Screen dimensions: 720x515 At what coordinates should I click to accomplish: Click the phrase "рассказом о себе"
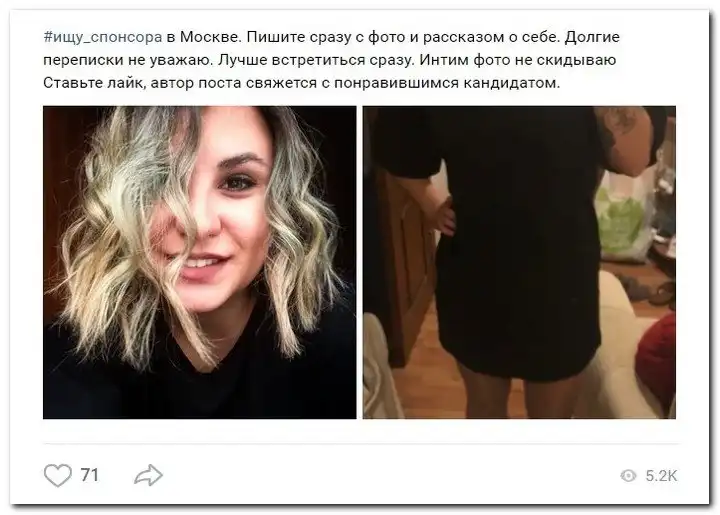point(491,37)
